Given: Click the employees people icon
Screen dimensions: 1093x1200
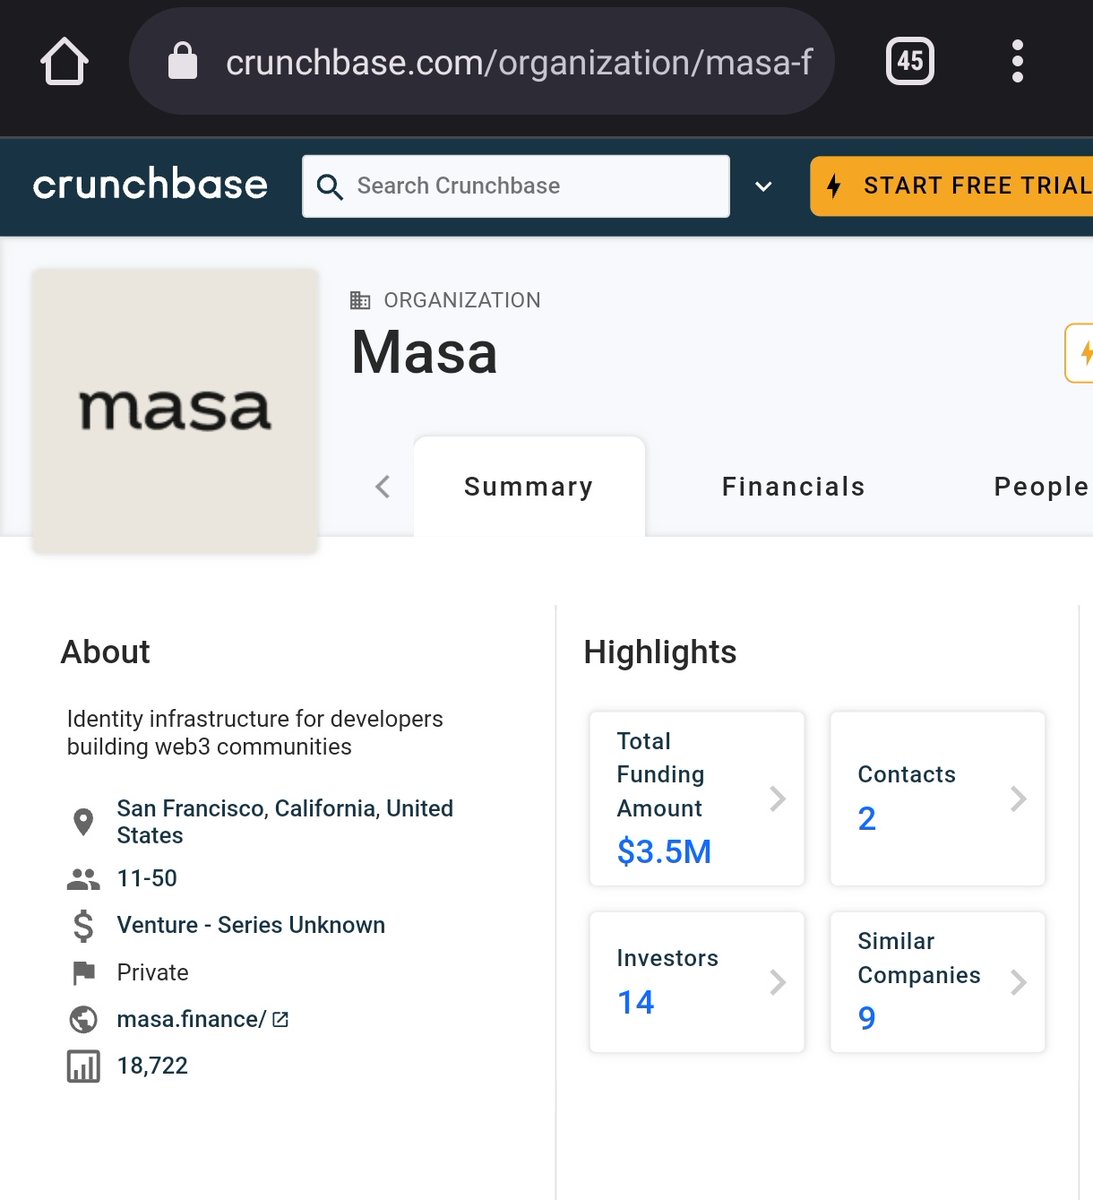Looking at the screenshot, I should [84, 879].
